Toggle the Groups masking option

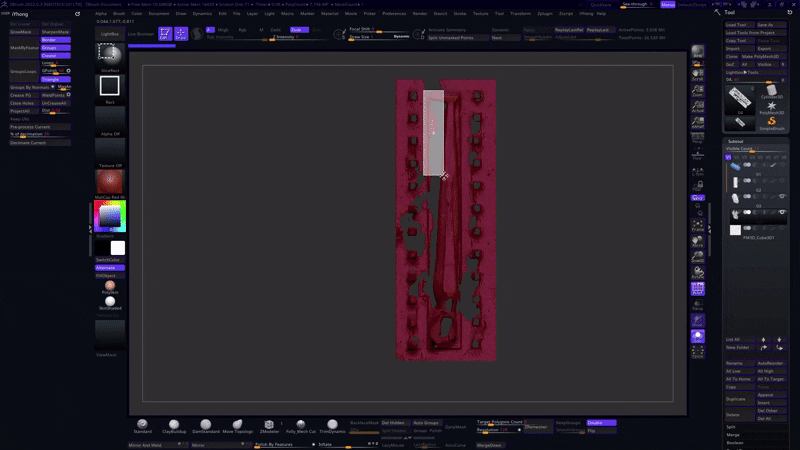click(56, 47)
